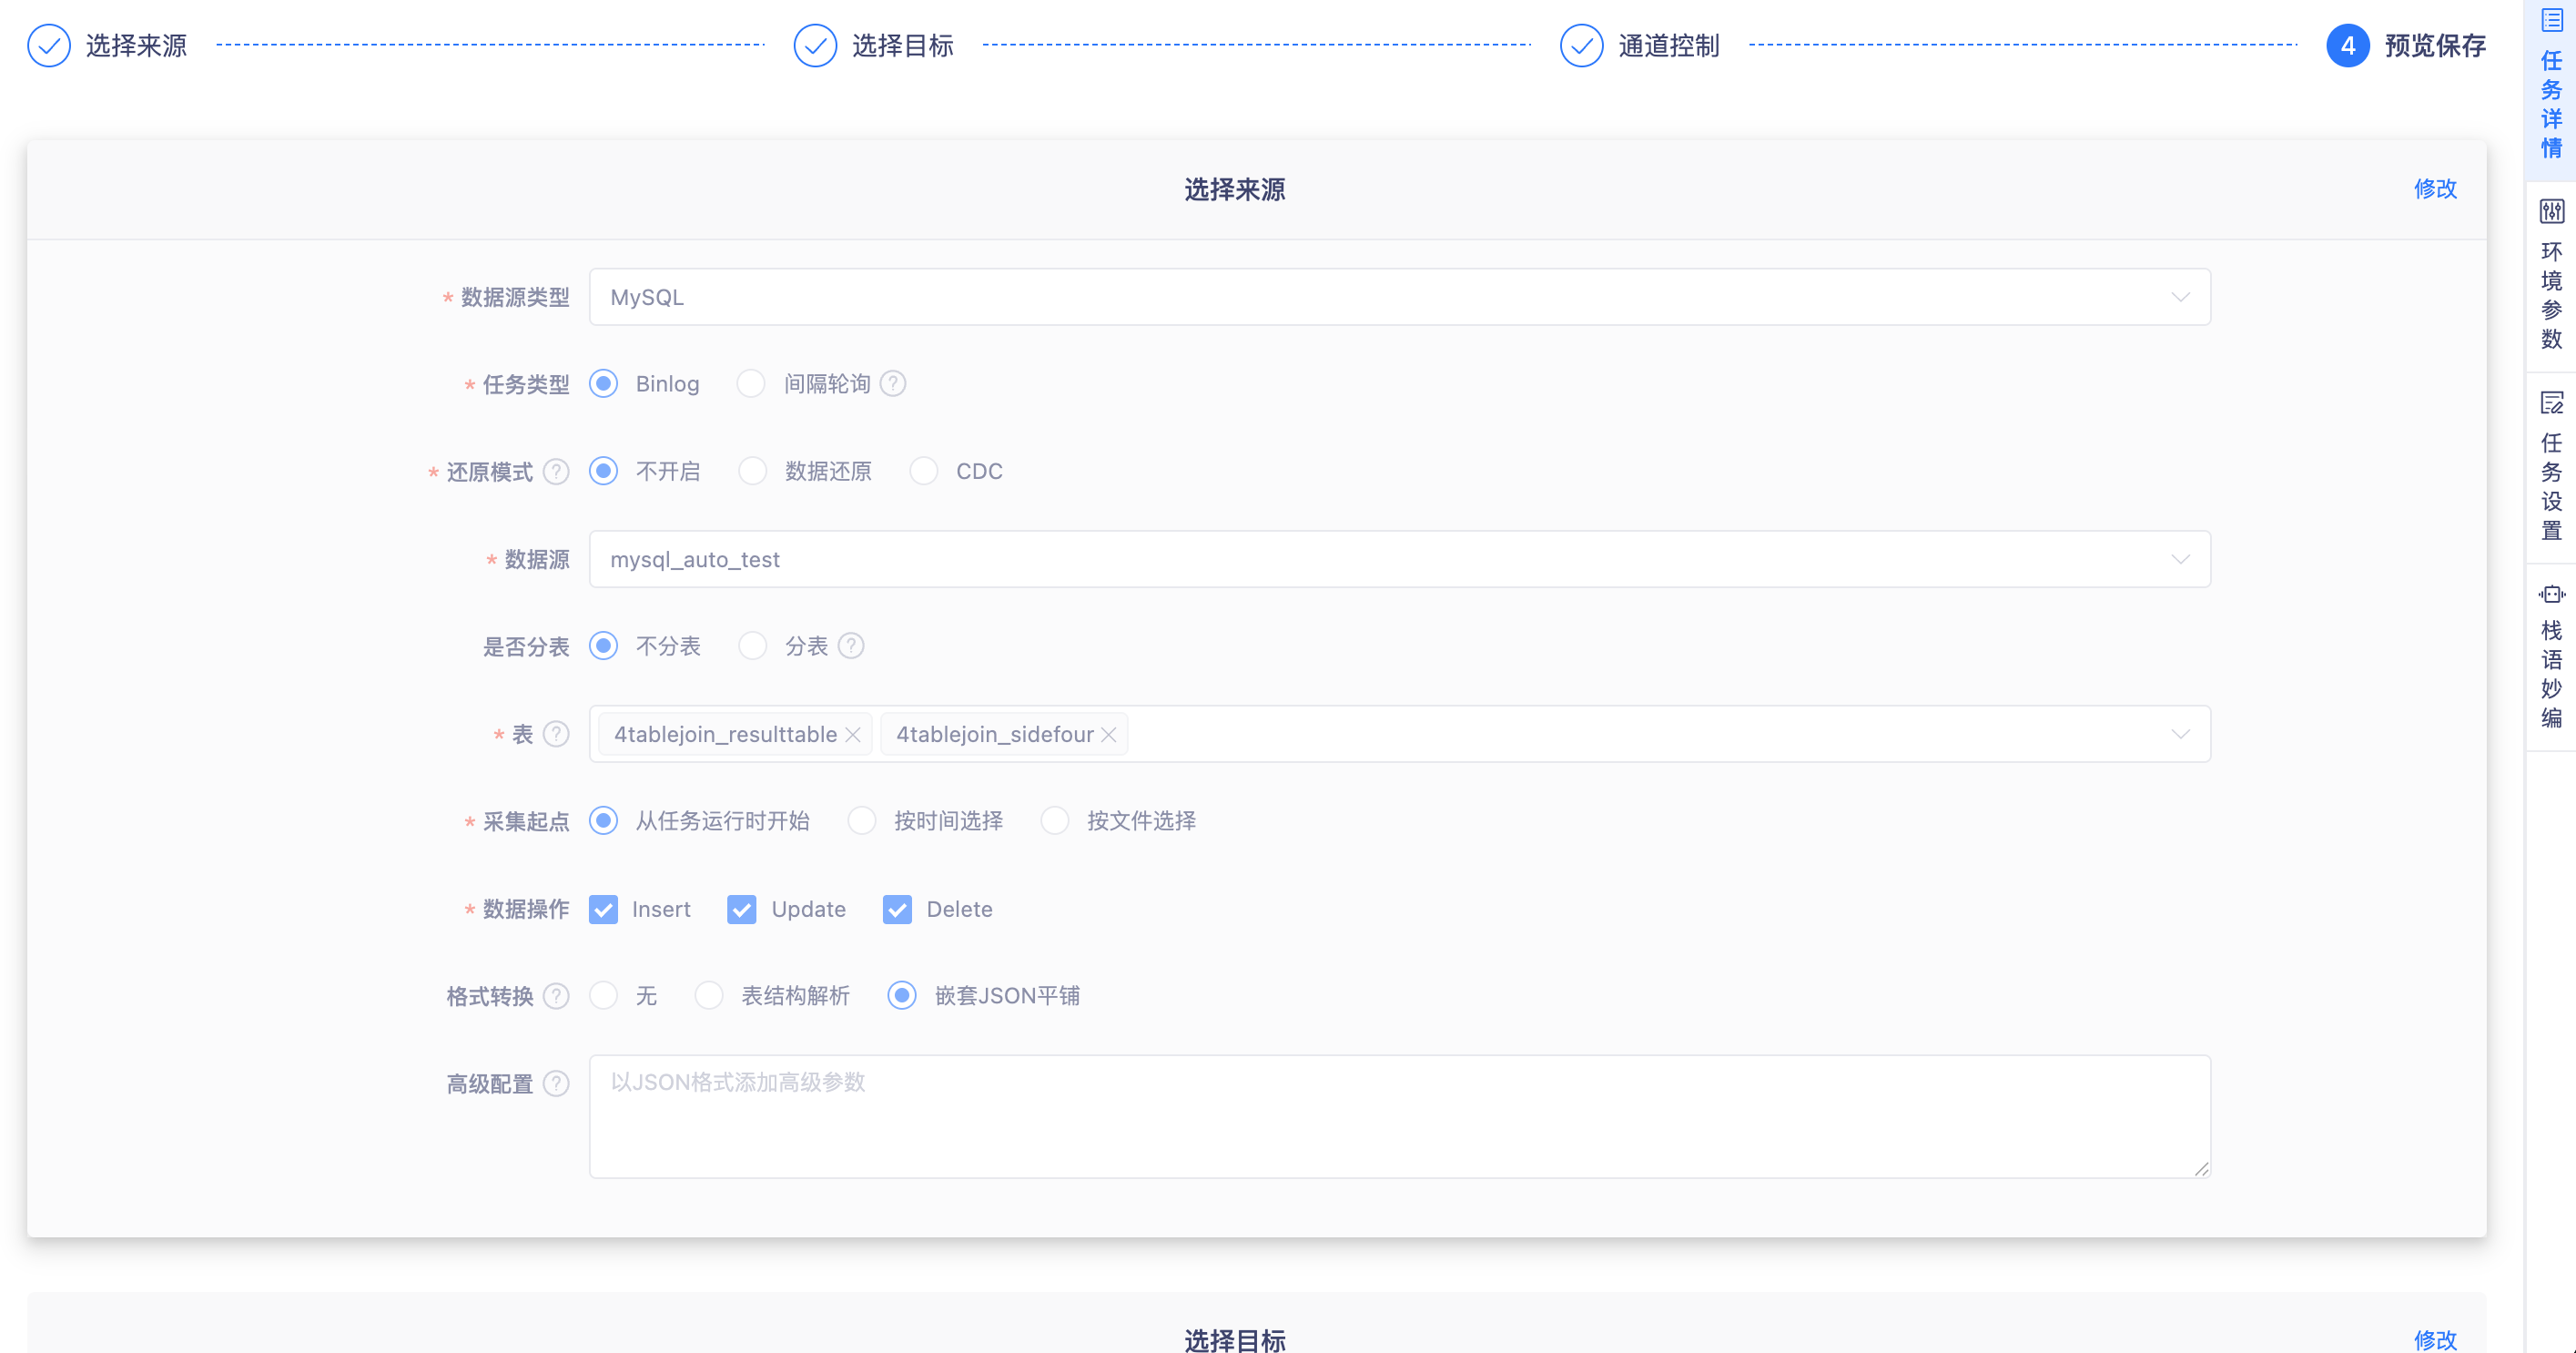This screenshot has height=1353, width=2576.
Task: Choose 从任务运行时开始 as collection start
Action: pyautogui.click(x=603, y=822)
